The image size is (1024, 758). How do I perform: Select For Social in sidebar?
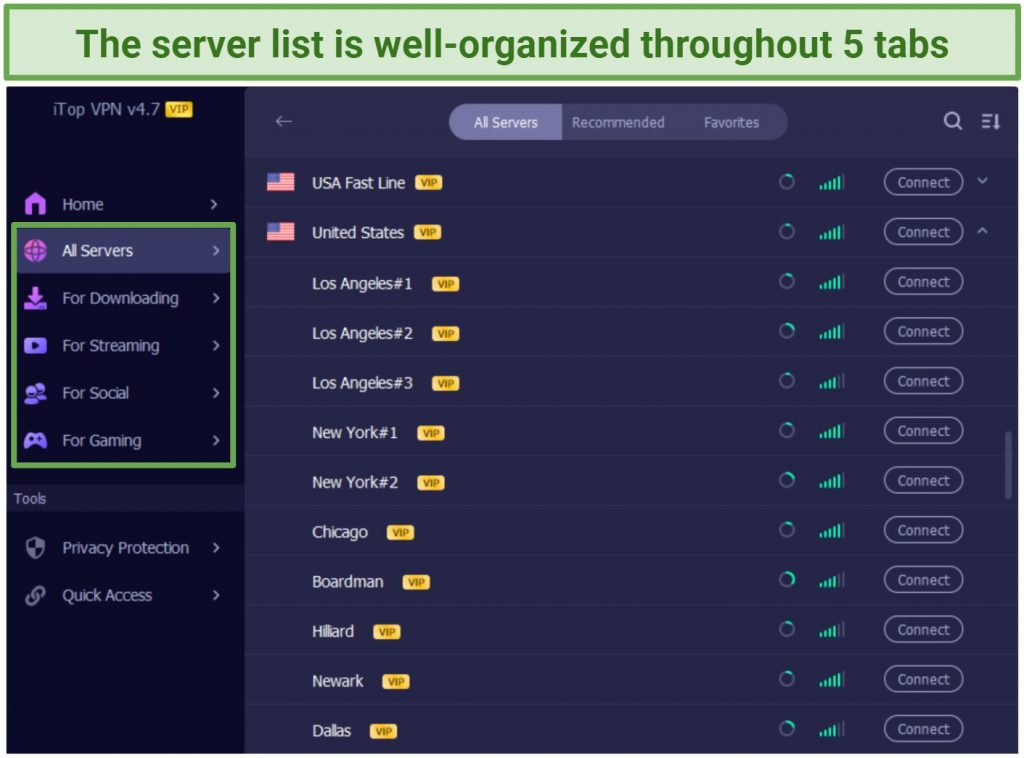click(x=123, y=393)
